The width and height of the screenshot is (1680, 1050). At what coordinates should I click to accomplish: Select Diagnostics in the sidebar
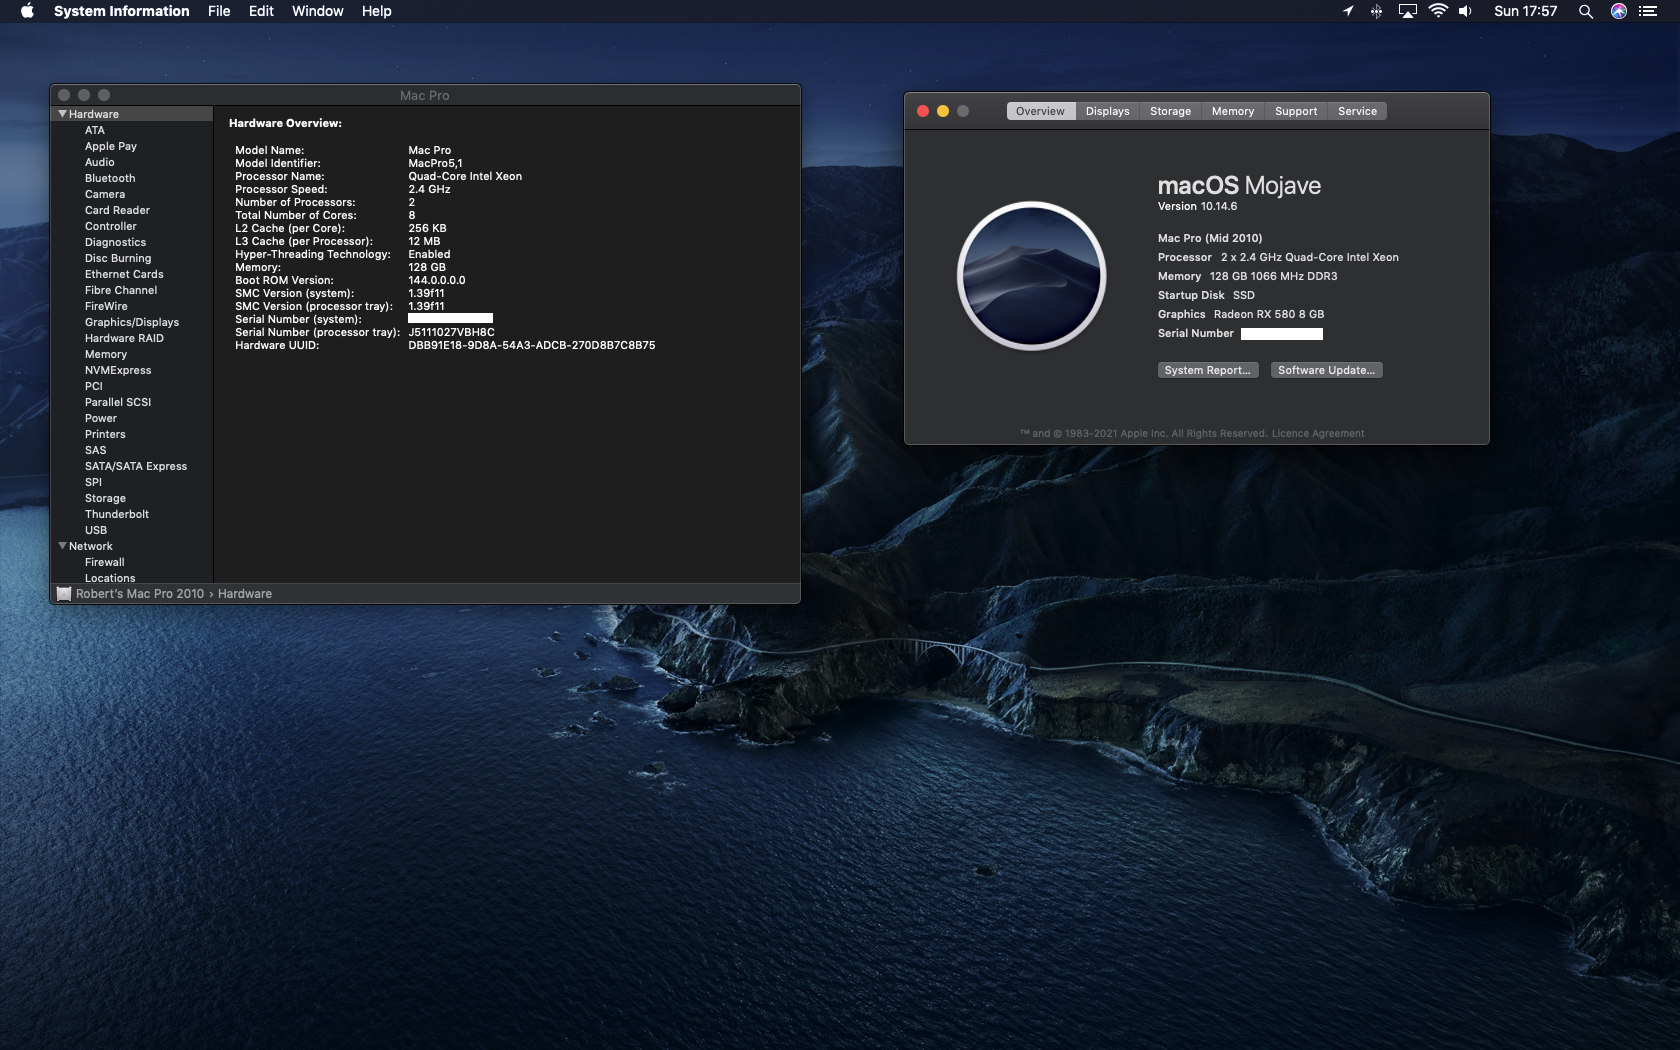pyautogui.click(x=115, y=242)
